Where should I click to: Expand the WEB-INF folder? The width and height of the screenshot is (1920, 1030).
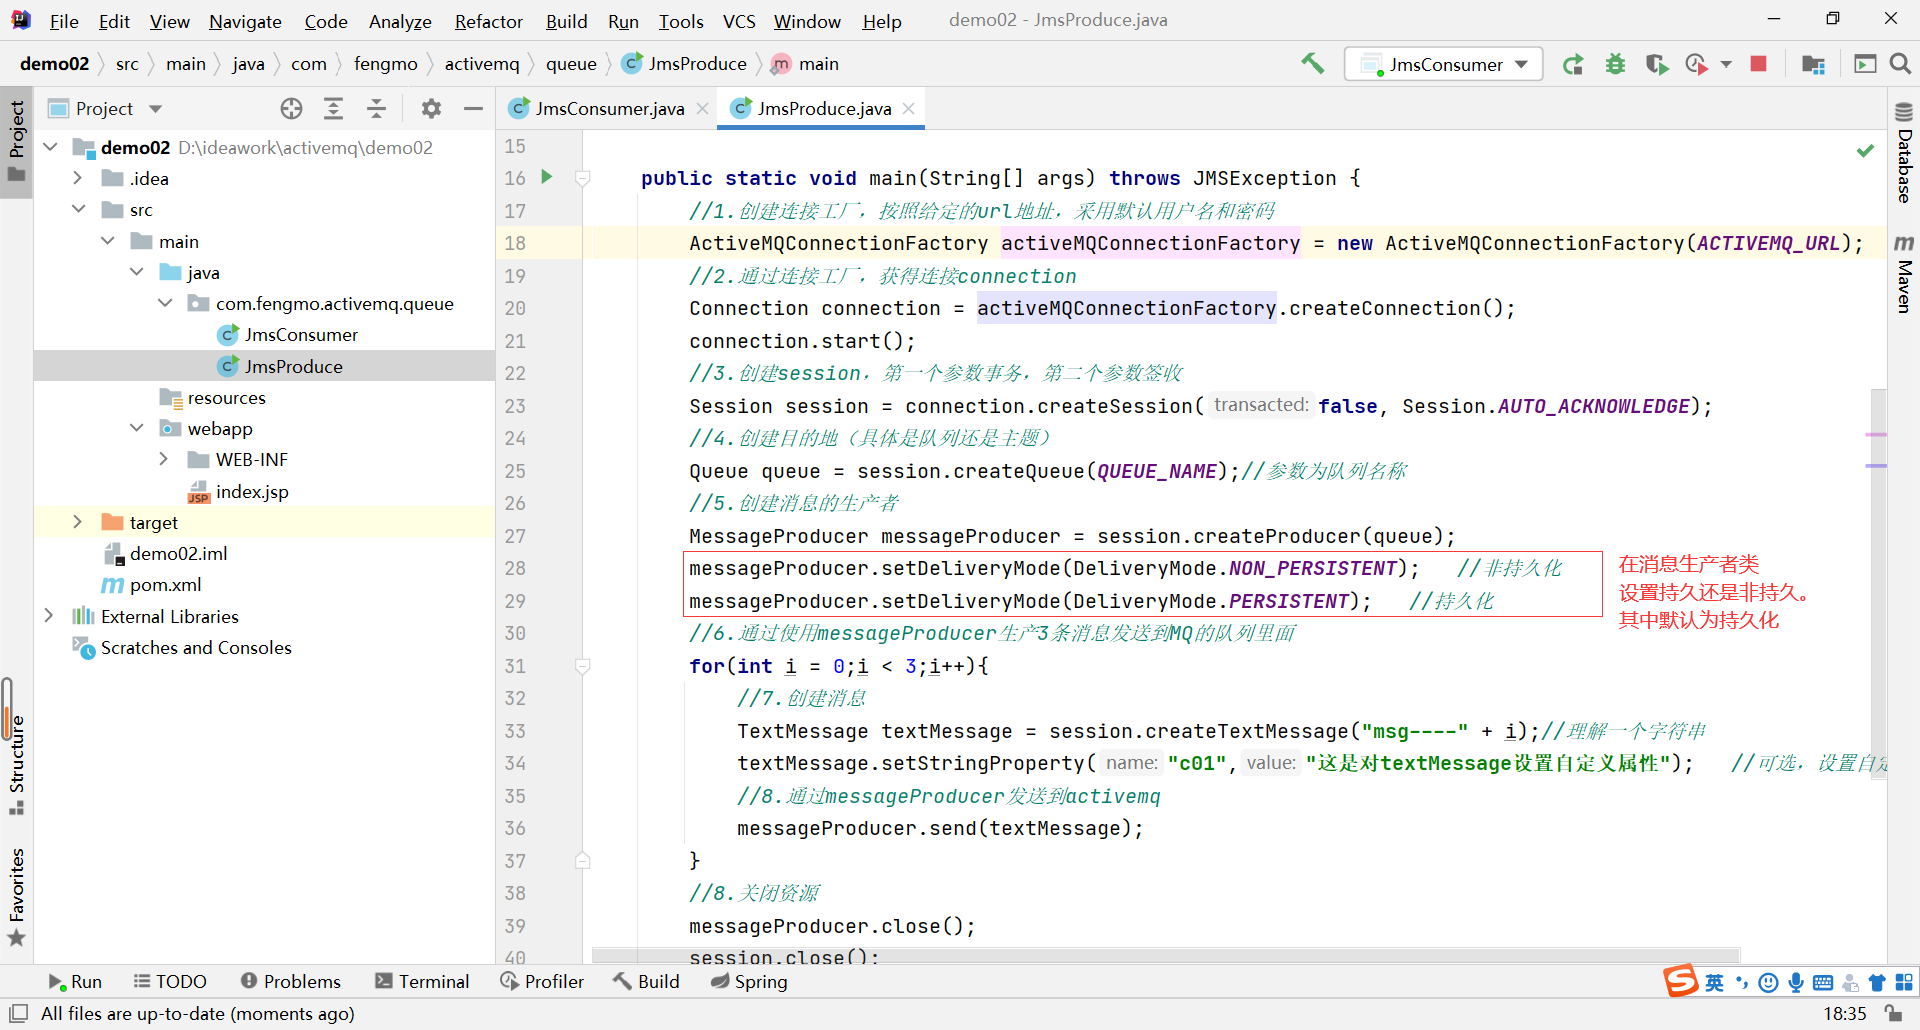pos(164,459)
